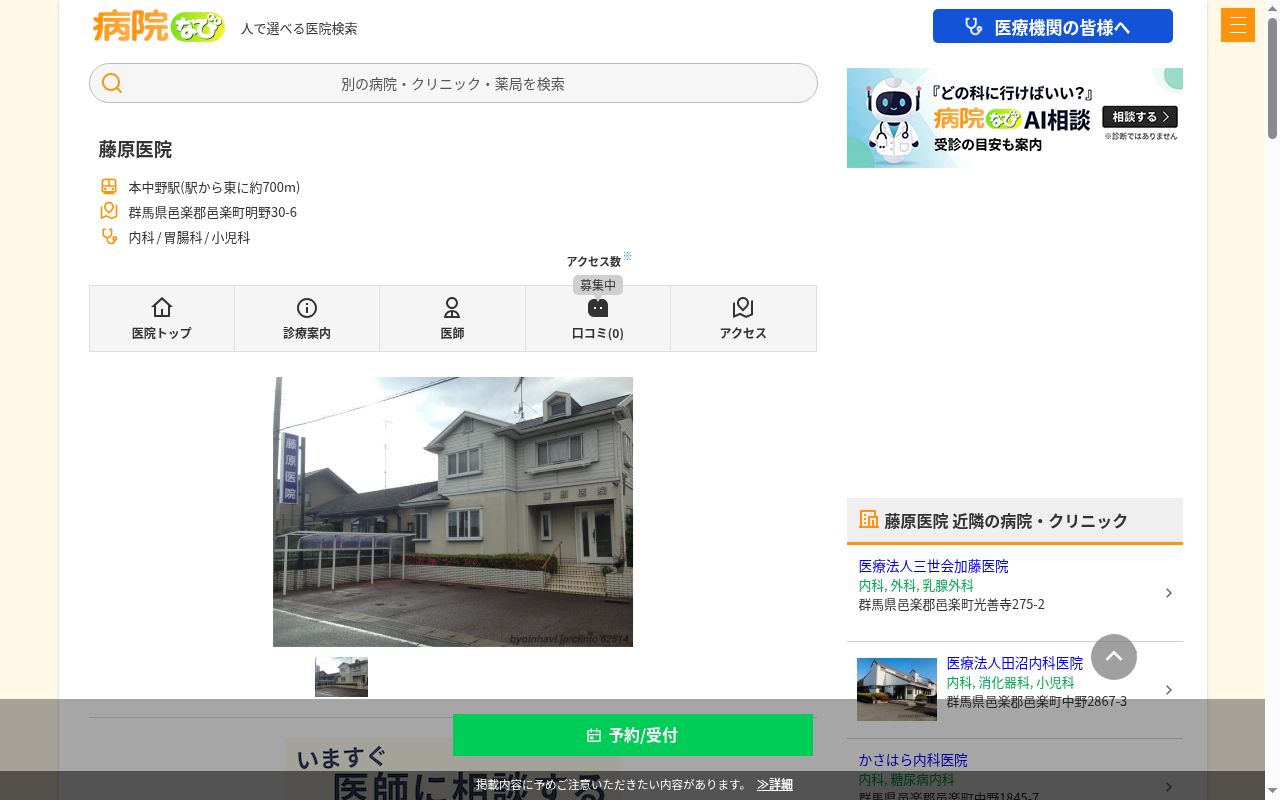Click the map pin address icon
The height and width of the screenshot is (800, 1280).
(x=109, y=211)
